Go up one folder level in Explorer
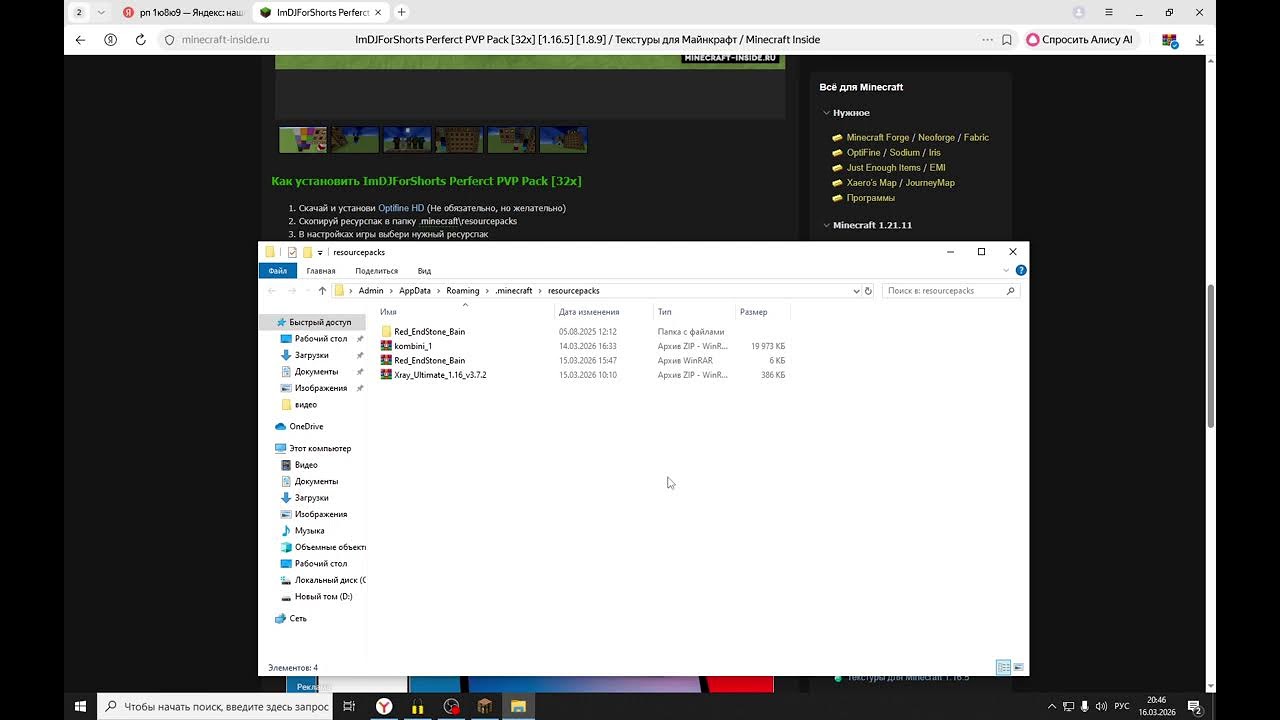 pos(322,291)
